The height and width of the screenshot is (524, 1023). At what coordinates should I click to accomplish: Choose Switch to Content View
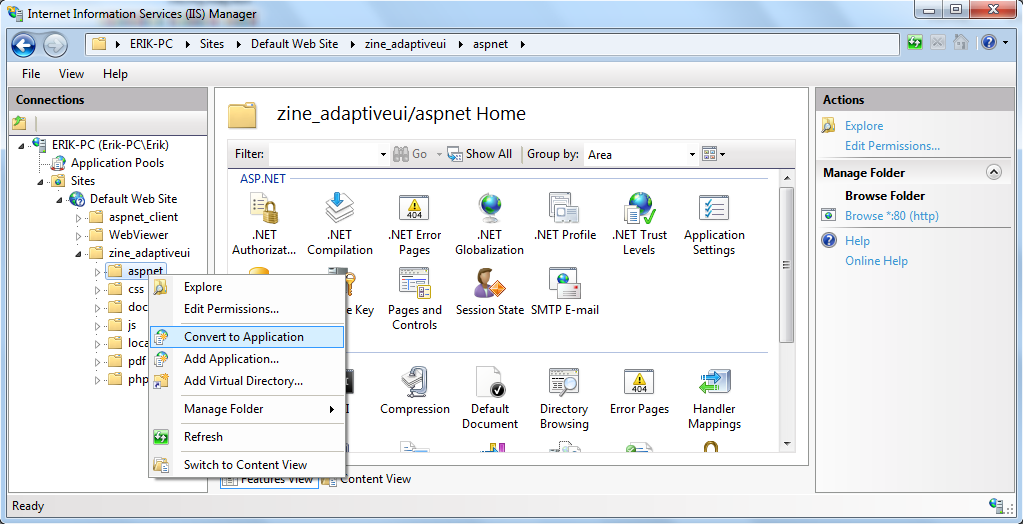pyautogui.click(x=247, y=465)
